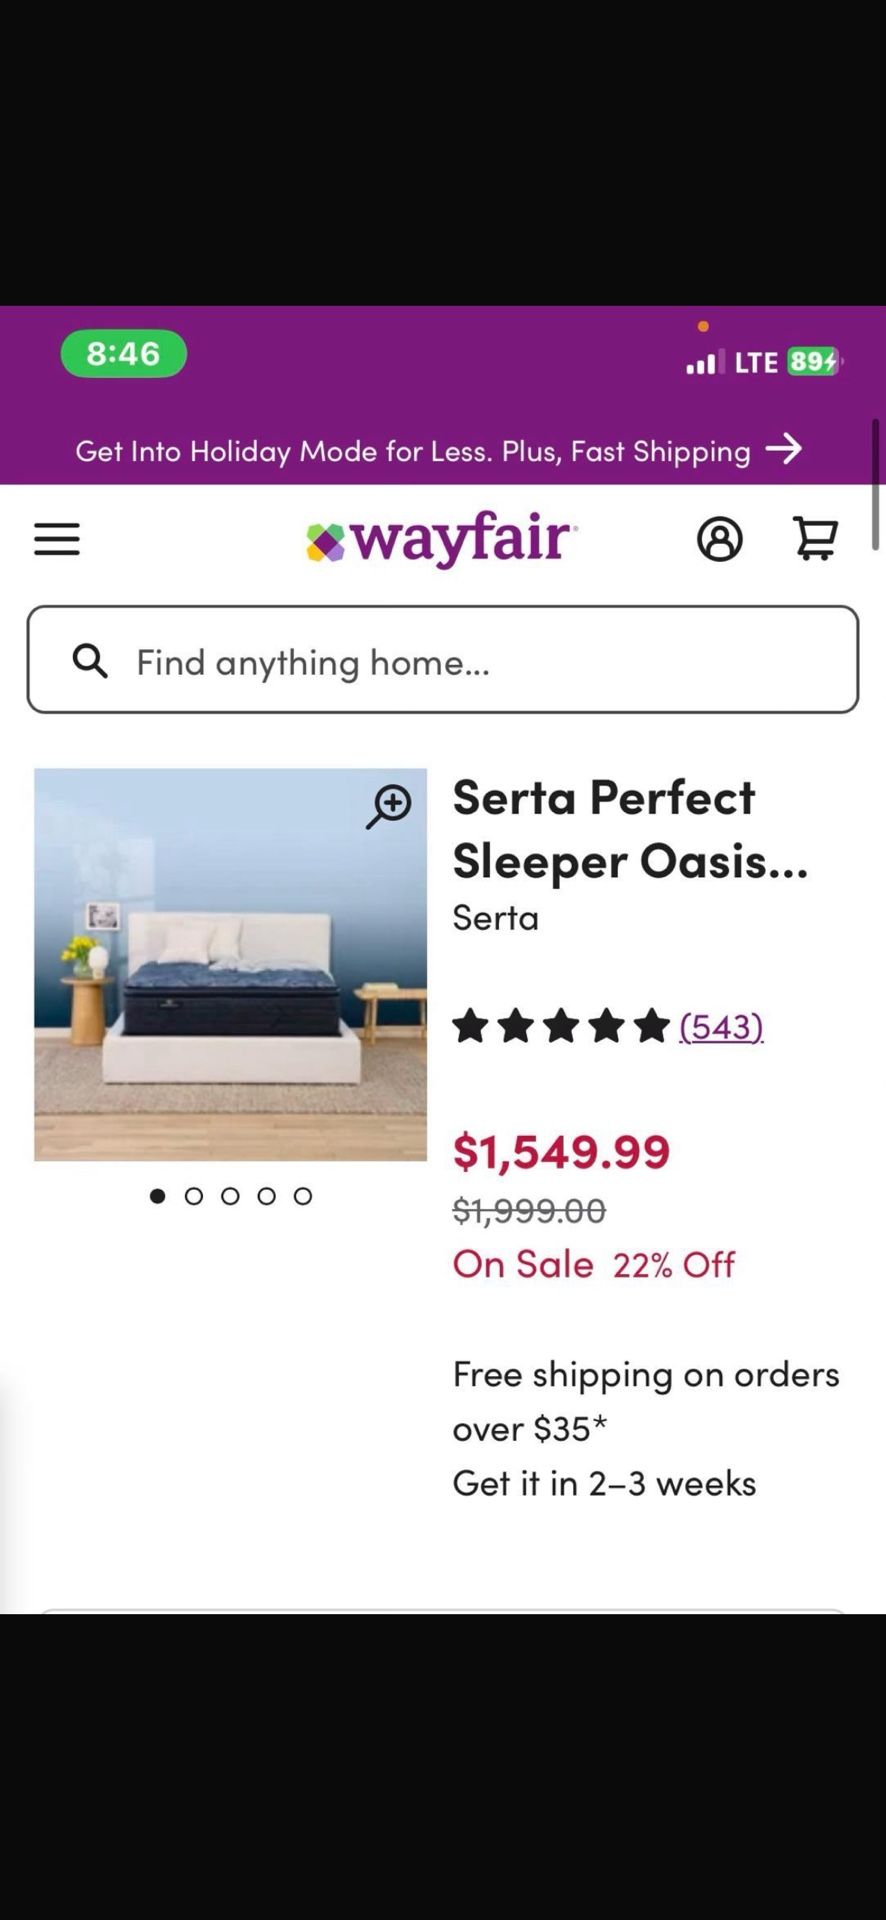
Task: Tap the Serta Perfect Sleeper Oasis title
Action: 630,829
